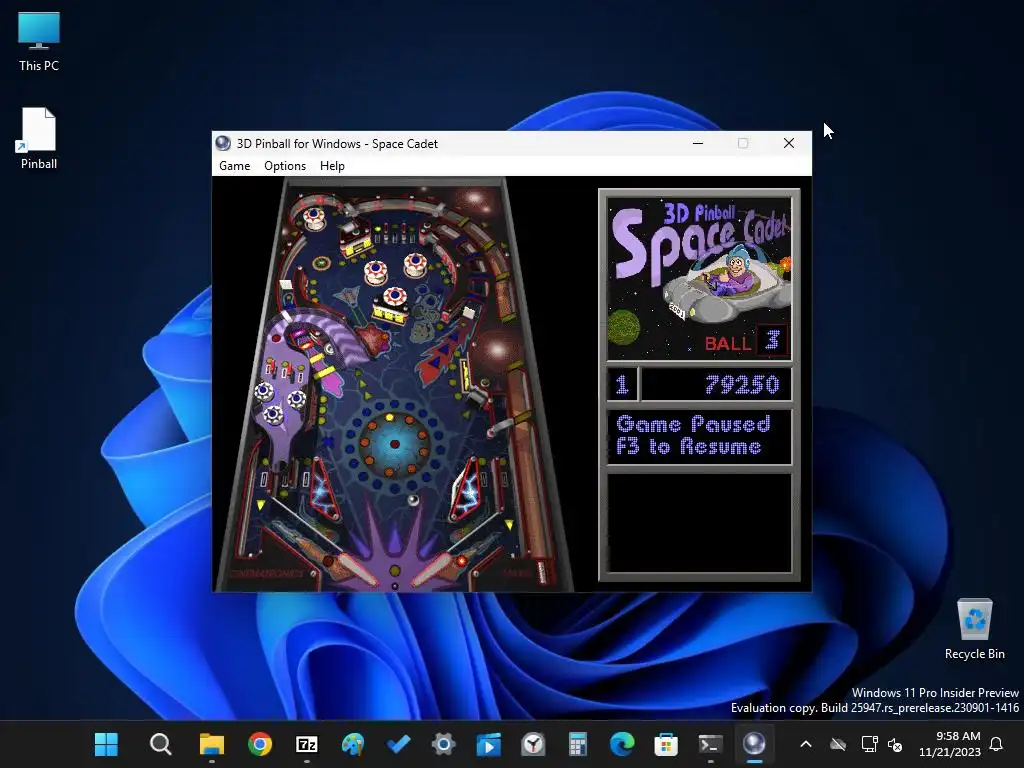1024x768 pixels.
Task: Select the Pinball shortcut on the desktop
Action: (39, 138)
